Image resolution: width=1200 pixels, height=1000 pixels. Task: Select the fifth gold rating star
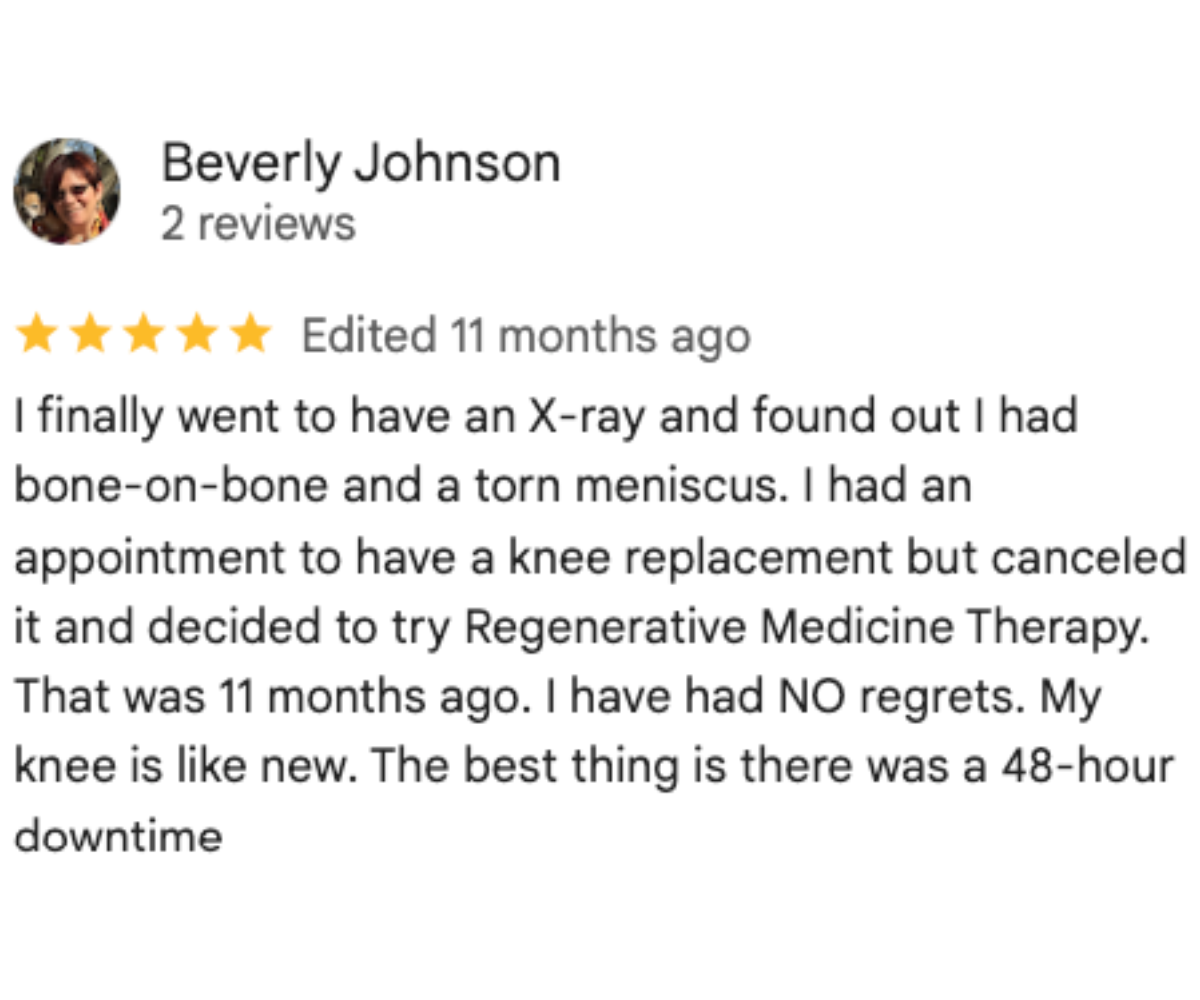[x=250, y=335]
